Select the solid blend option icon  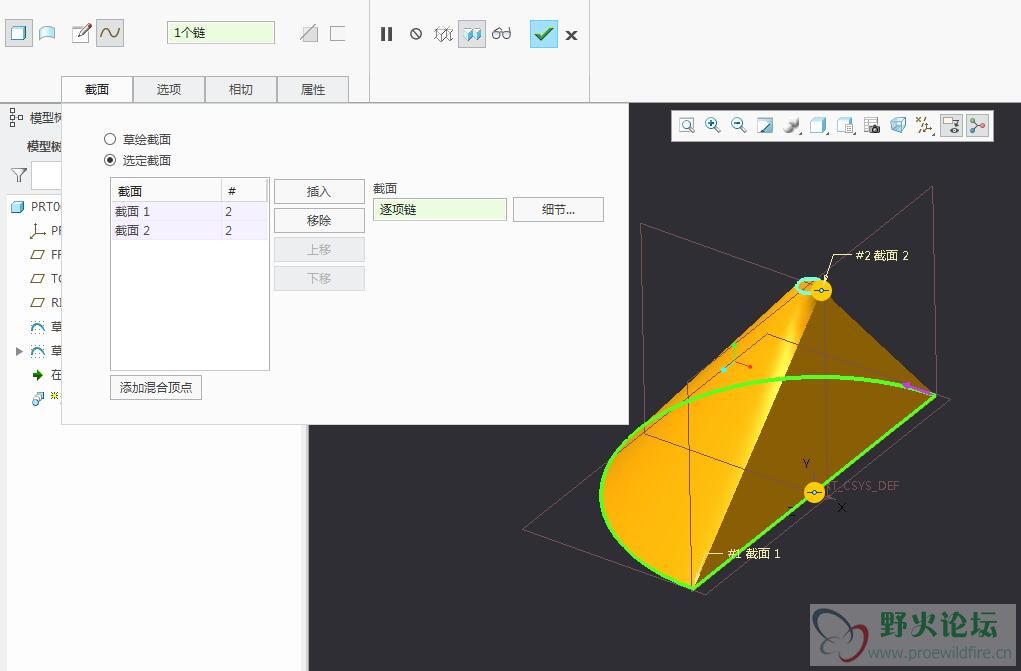point(18,33)
